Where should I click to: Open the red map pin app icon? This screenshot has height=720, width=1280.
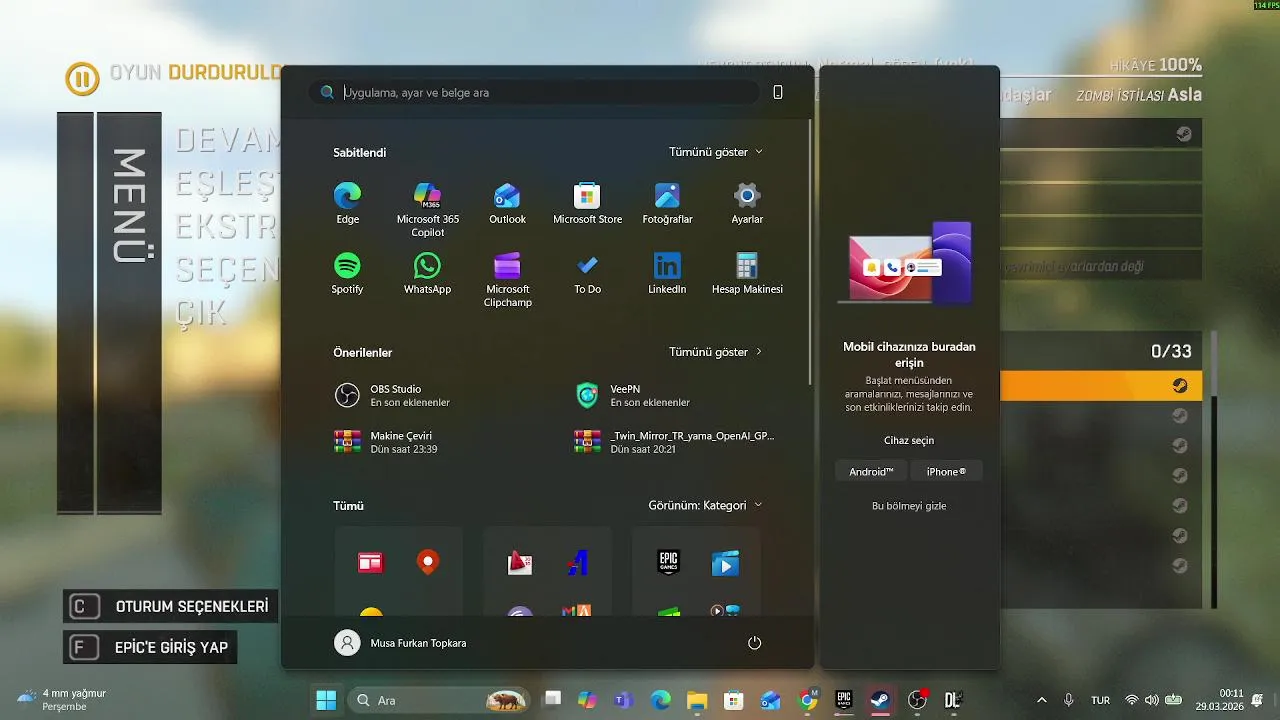pos(428,562)
